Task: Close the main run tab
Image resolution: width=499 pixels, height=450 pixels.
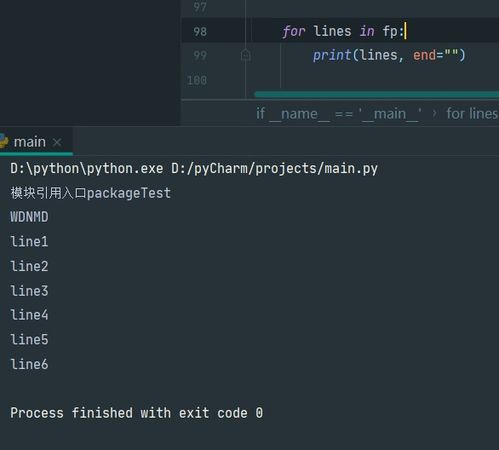Action: (57, 143)
